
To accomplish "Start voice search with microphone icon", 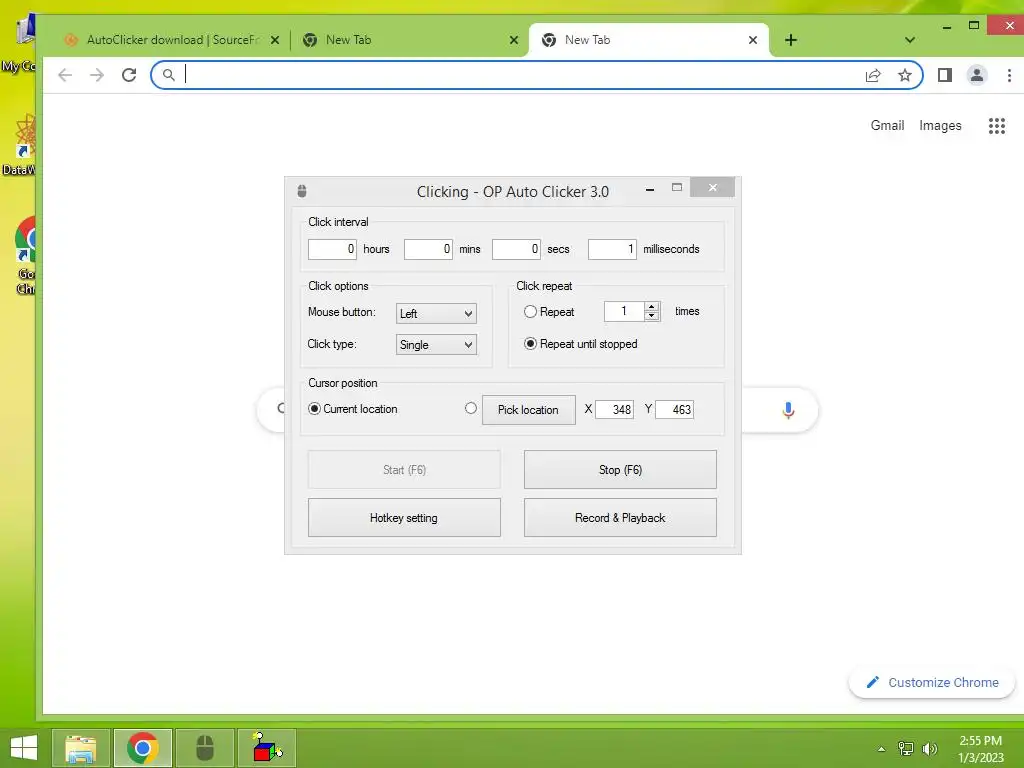I will (788, 410).
